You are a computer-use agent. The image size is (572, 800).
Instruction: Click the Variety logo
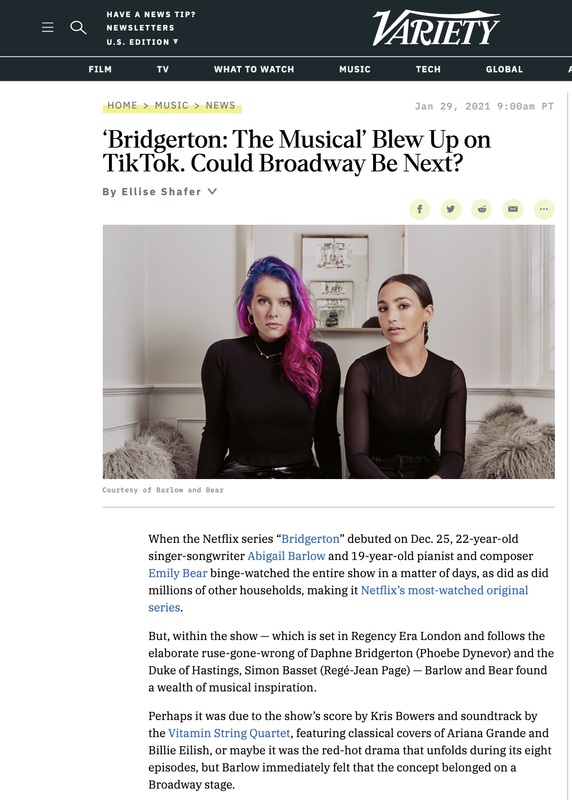tap(436, 28)
